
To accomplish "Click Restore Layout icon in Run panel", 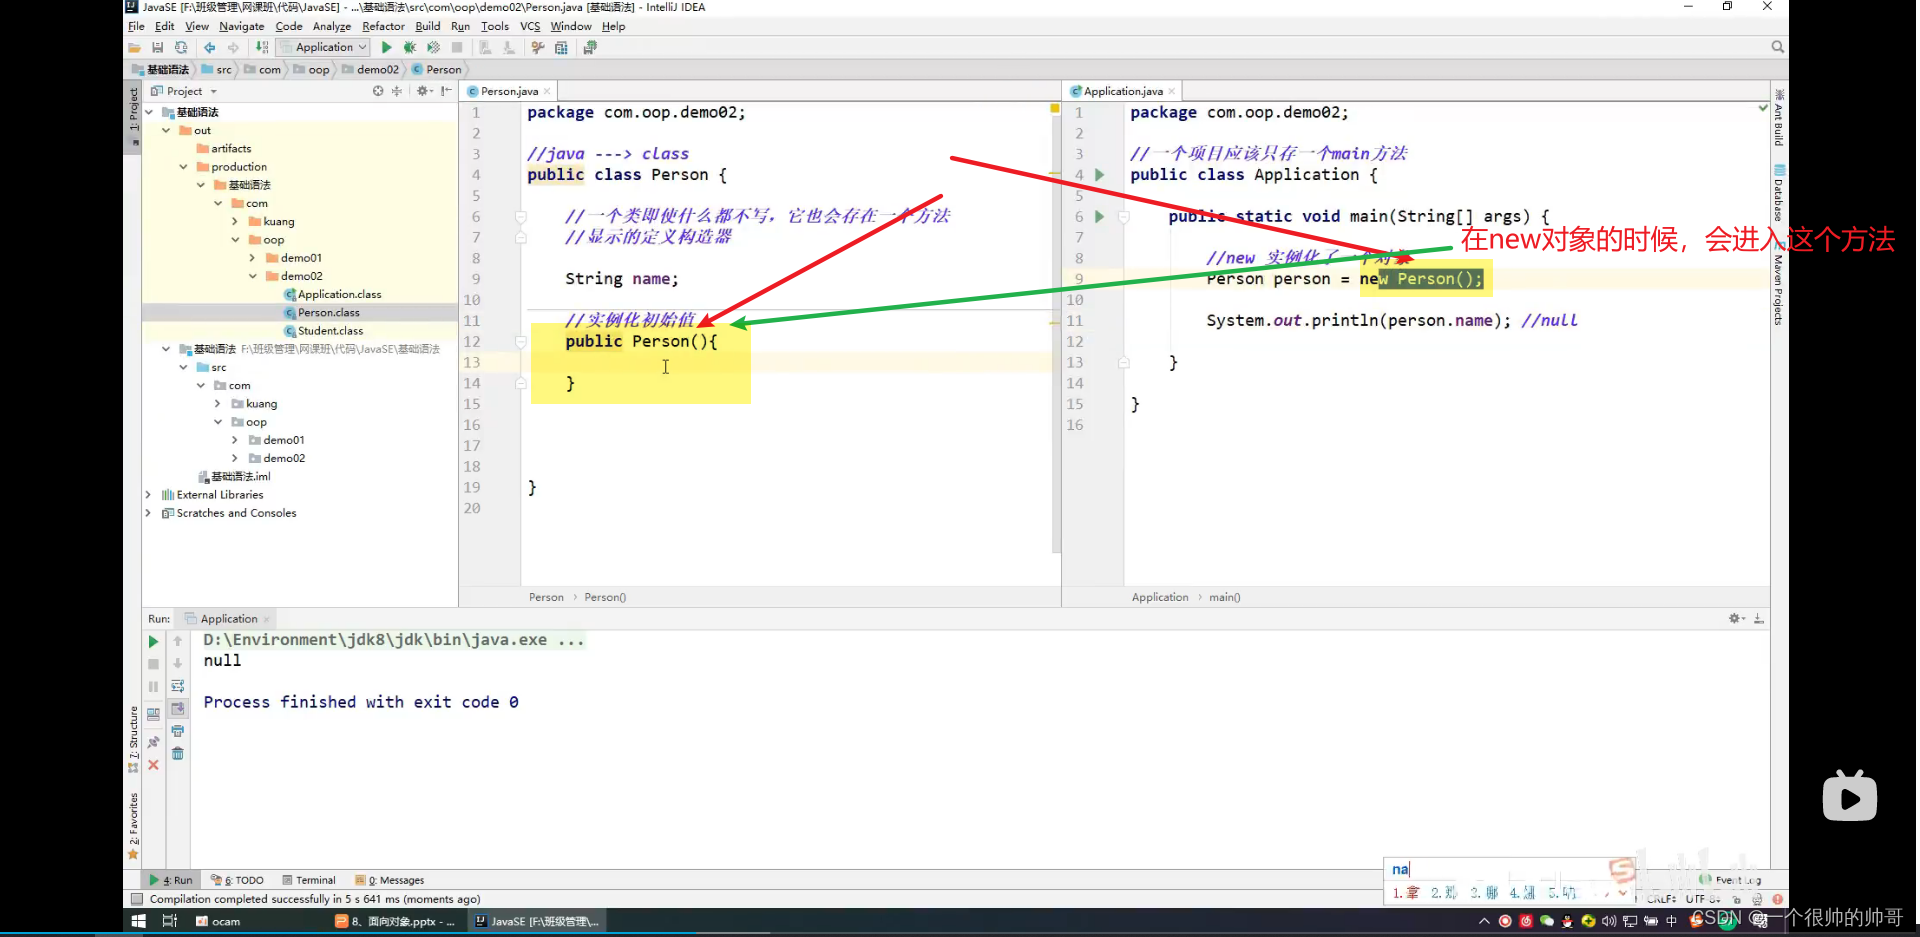I will [153, 714].
